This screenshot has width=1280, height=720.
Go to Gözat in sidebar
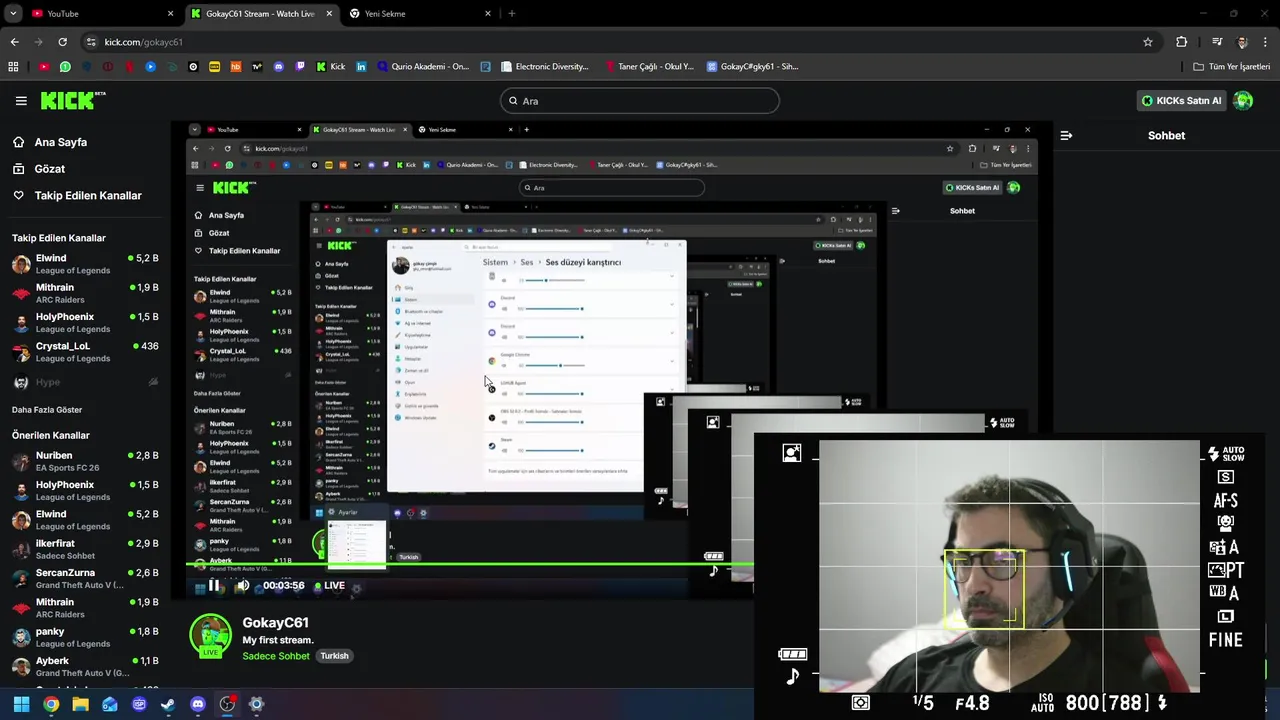(x=39, y=169)
